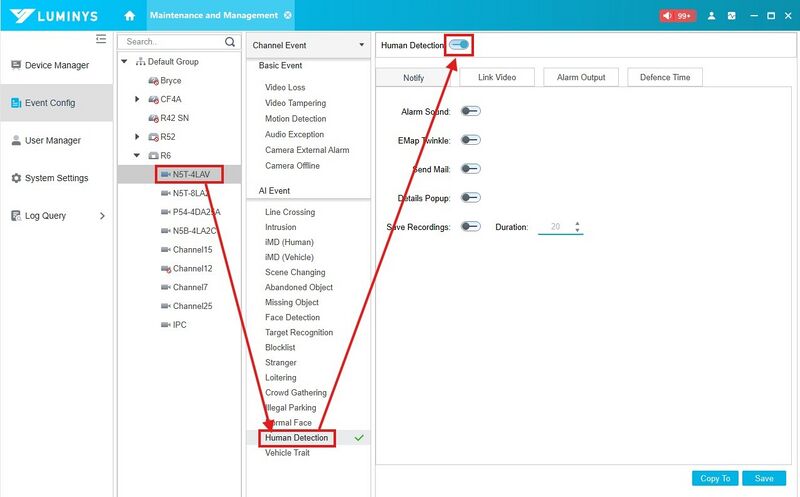The height and width of the screenshot is (497, 800).
Task: Collapse the sidebar menu icon
Action: (x=101, y=39)
